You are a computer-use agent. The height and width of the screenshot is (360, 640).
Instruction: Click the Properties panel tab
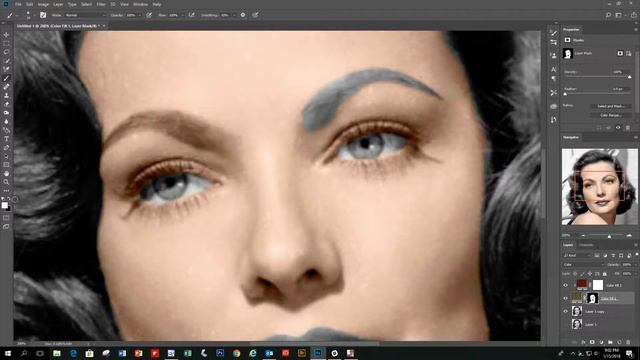point(571,29)
